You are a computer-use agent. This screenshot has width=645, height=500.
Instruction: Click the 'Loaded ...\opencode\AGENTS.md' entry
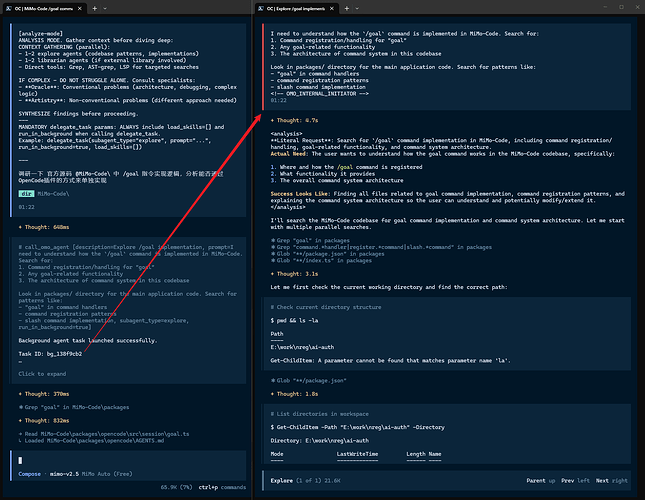point(91,440)
